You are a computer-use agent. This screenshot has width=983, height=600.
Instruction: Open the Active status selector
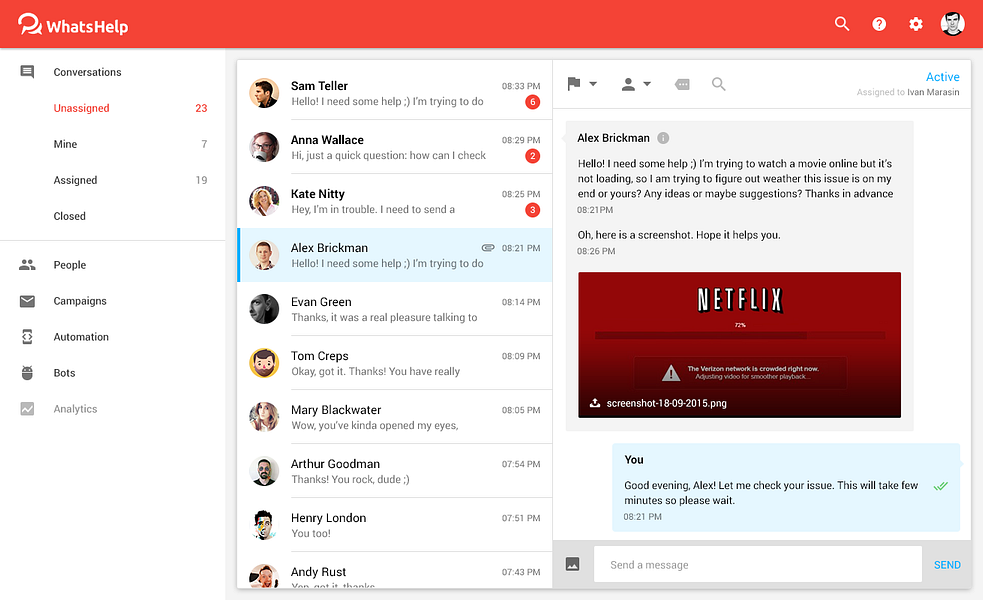942,76
